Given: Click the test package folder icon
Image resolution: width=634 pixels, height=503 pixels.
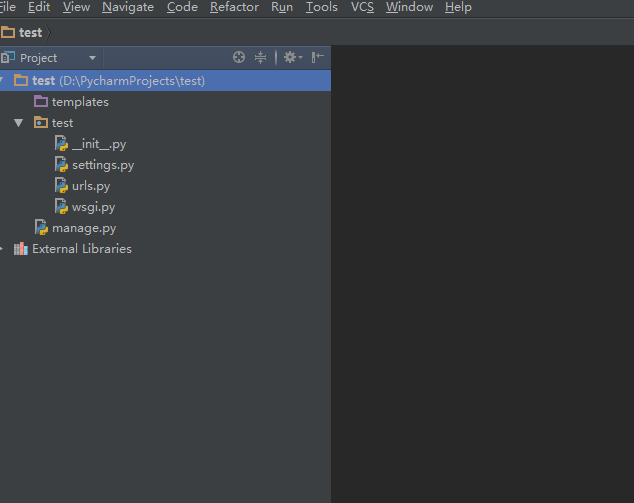Looking at the screenshot, I should 41,123.
